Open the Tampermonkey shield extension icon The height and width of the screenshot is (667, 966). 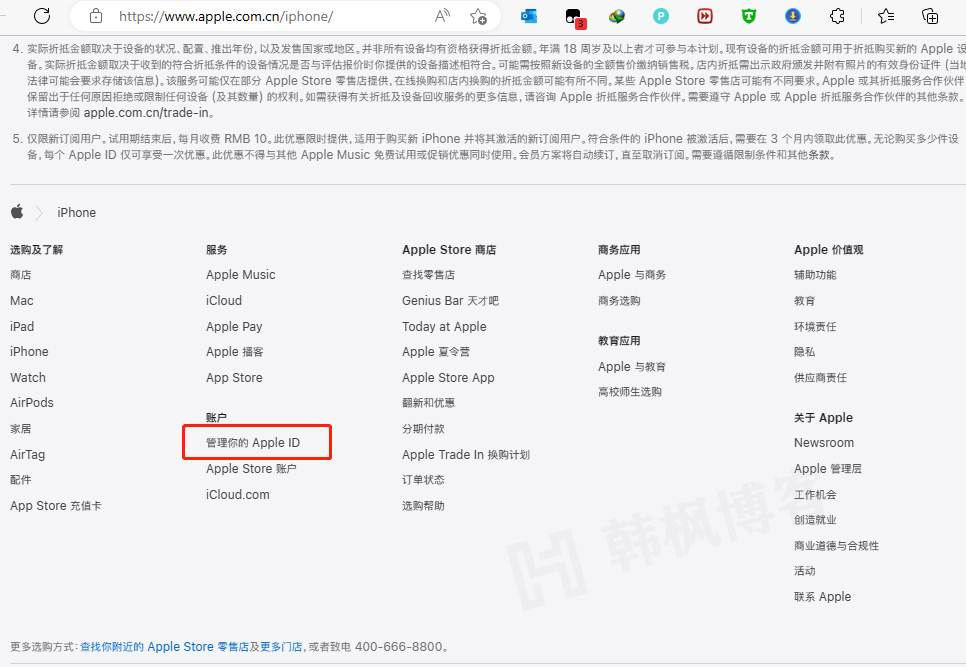[x=748, y=16]
